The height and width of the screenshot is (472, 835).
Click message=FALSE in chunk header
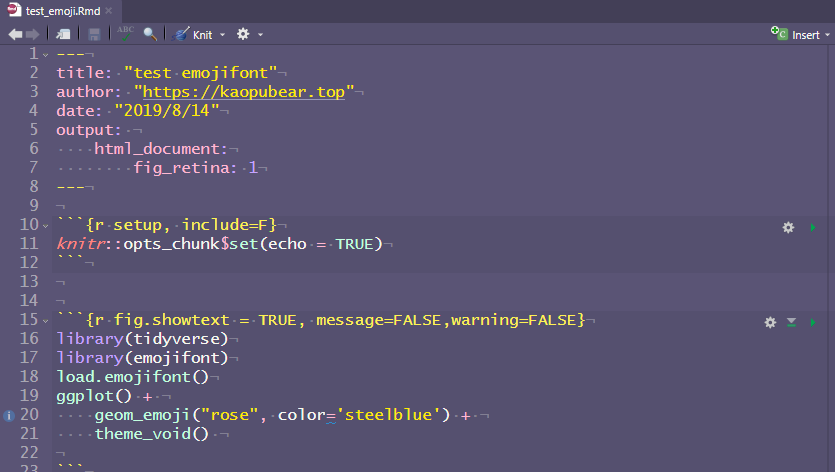pos(379,320)
